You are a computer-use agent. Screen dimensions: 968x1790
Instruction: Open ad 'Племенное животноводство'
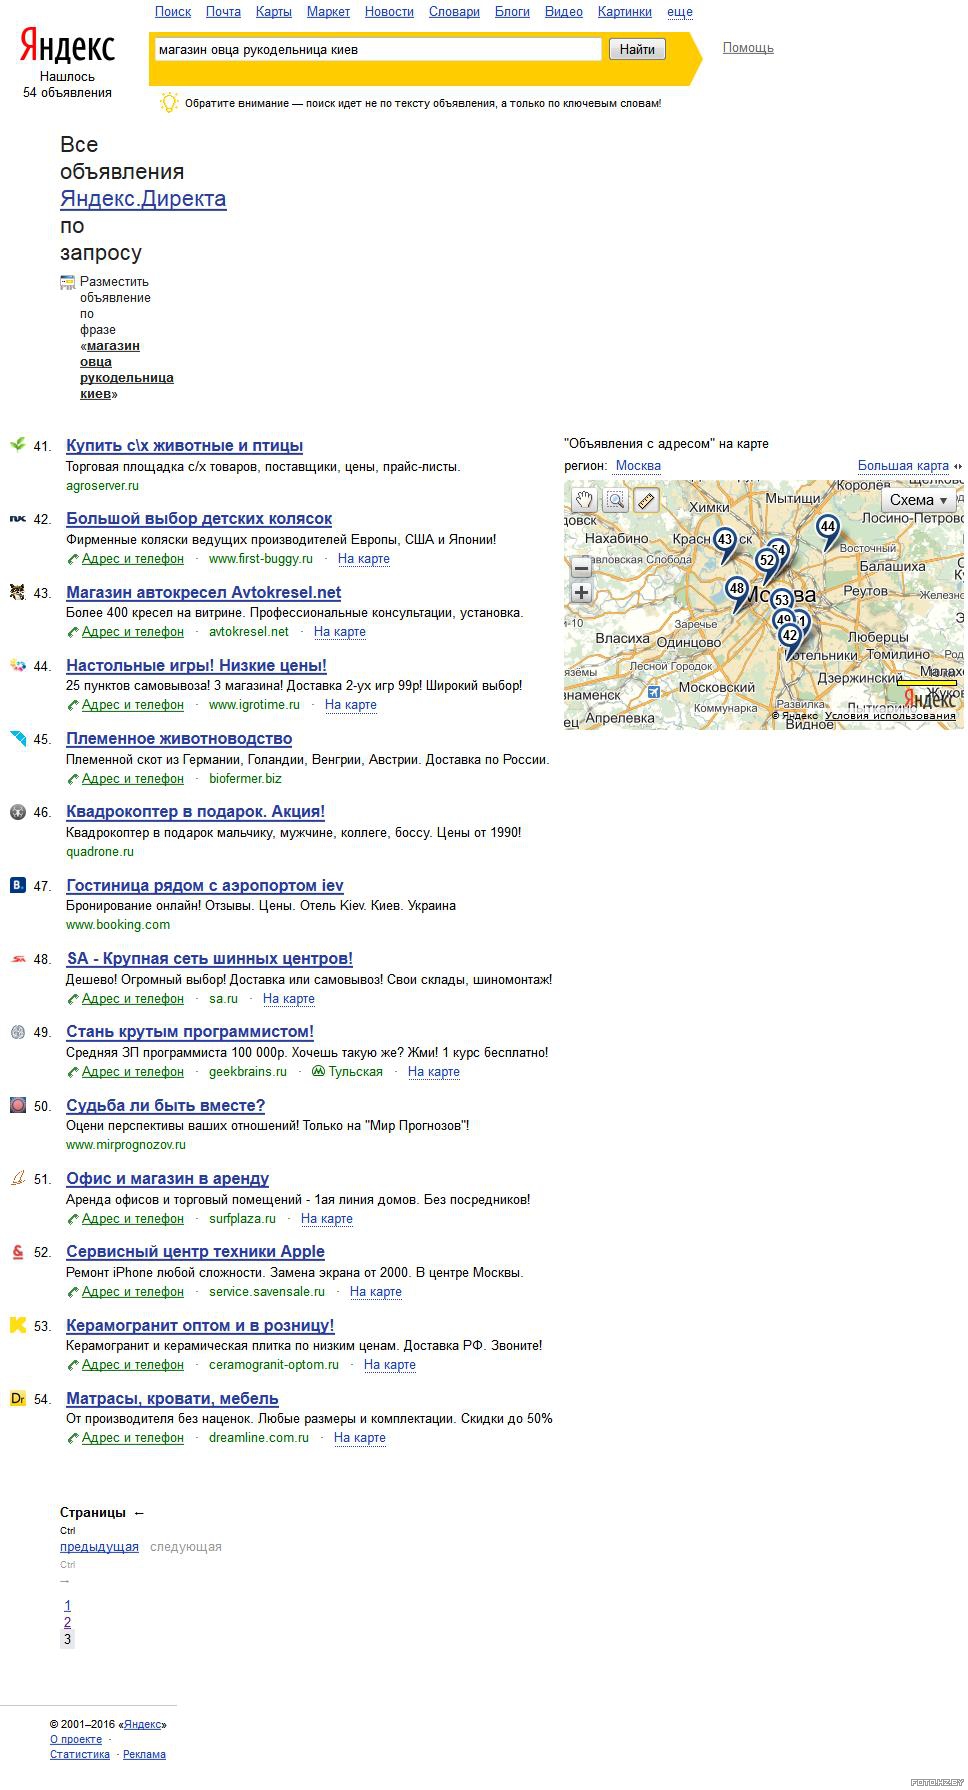179,739
